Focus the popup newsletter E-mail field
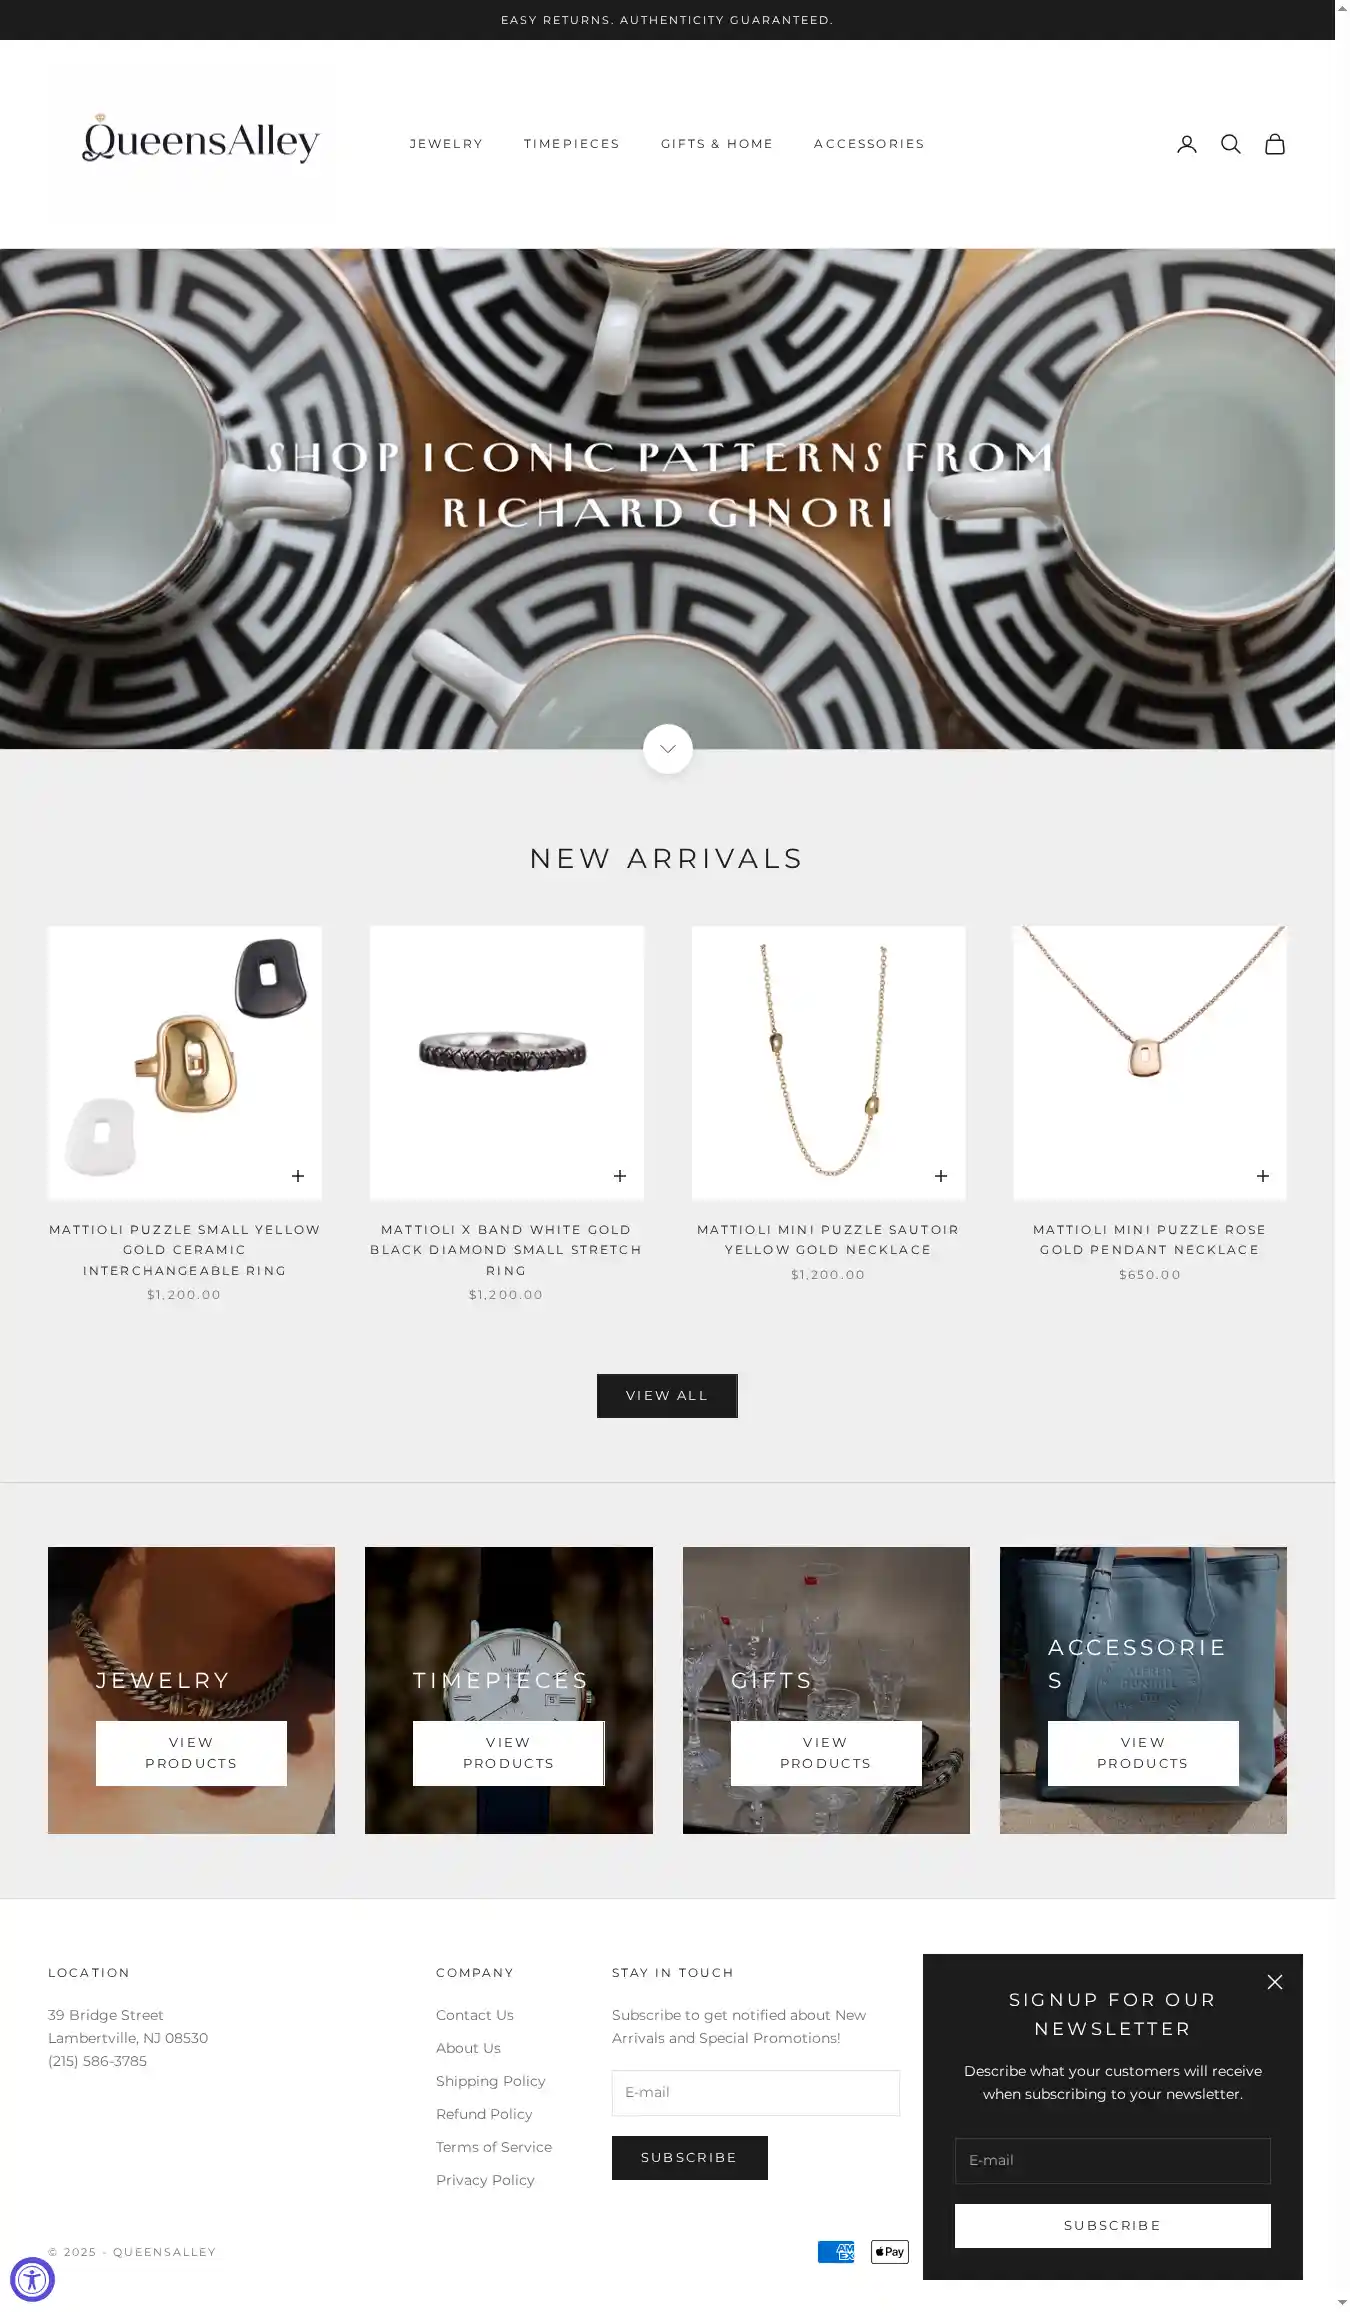 (1112, 2160)
